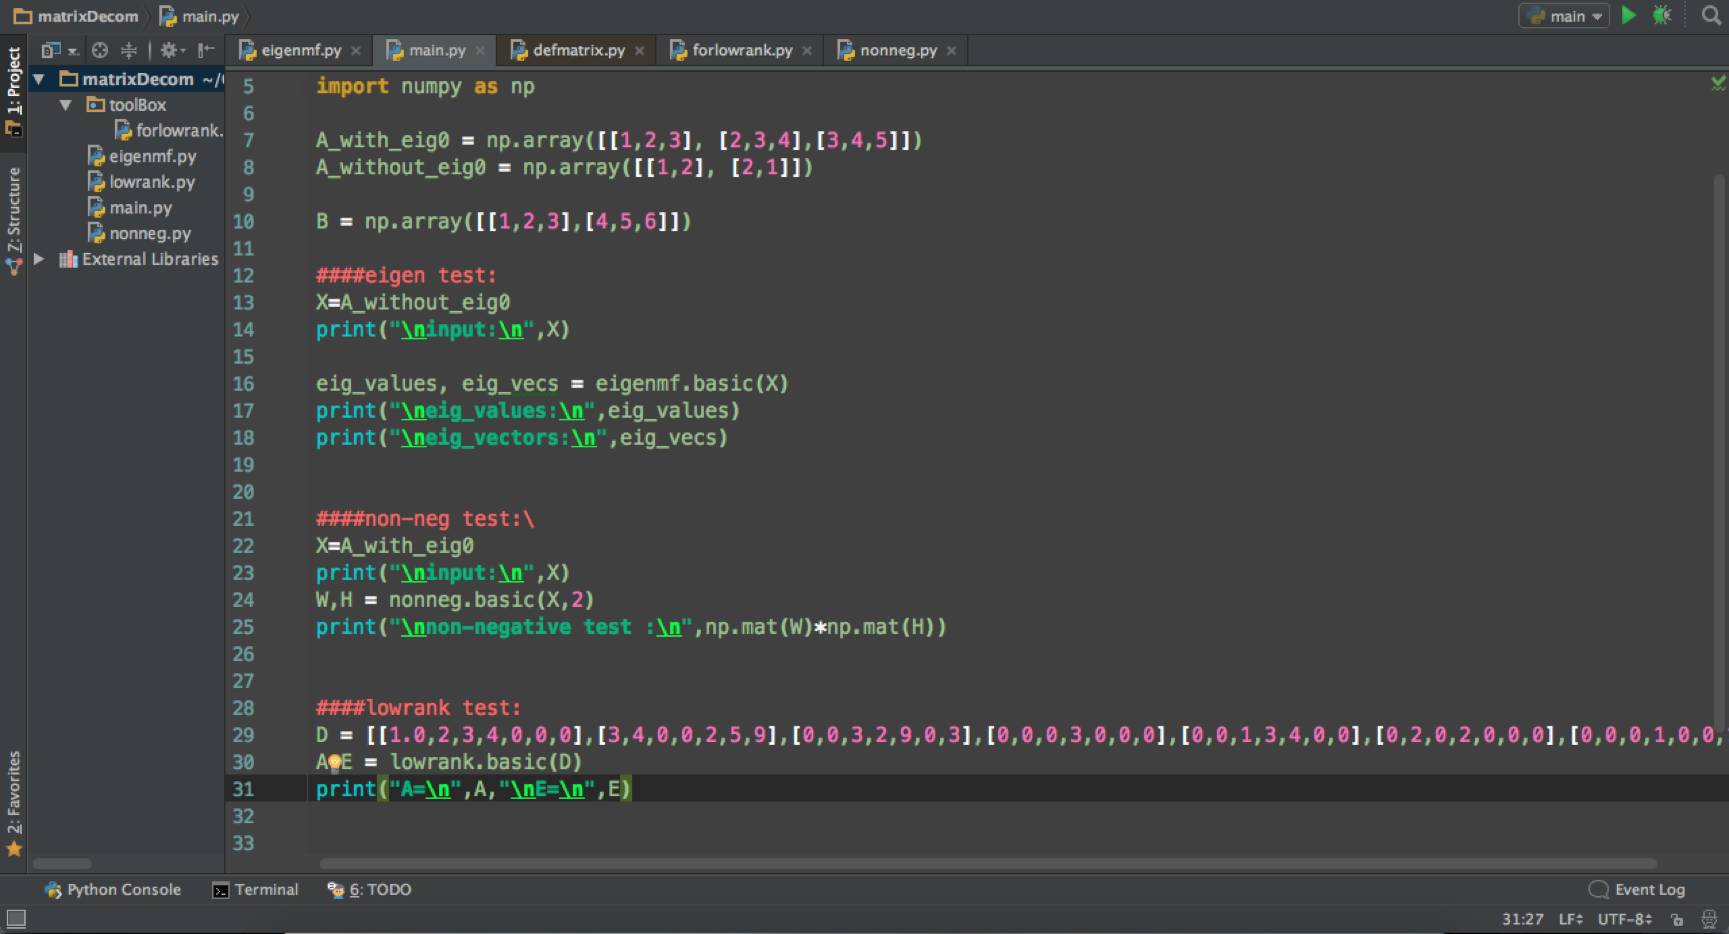
Task: Select nonneg.py in project tree
Action: point(139,233)
